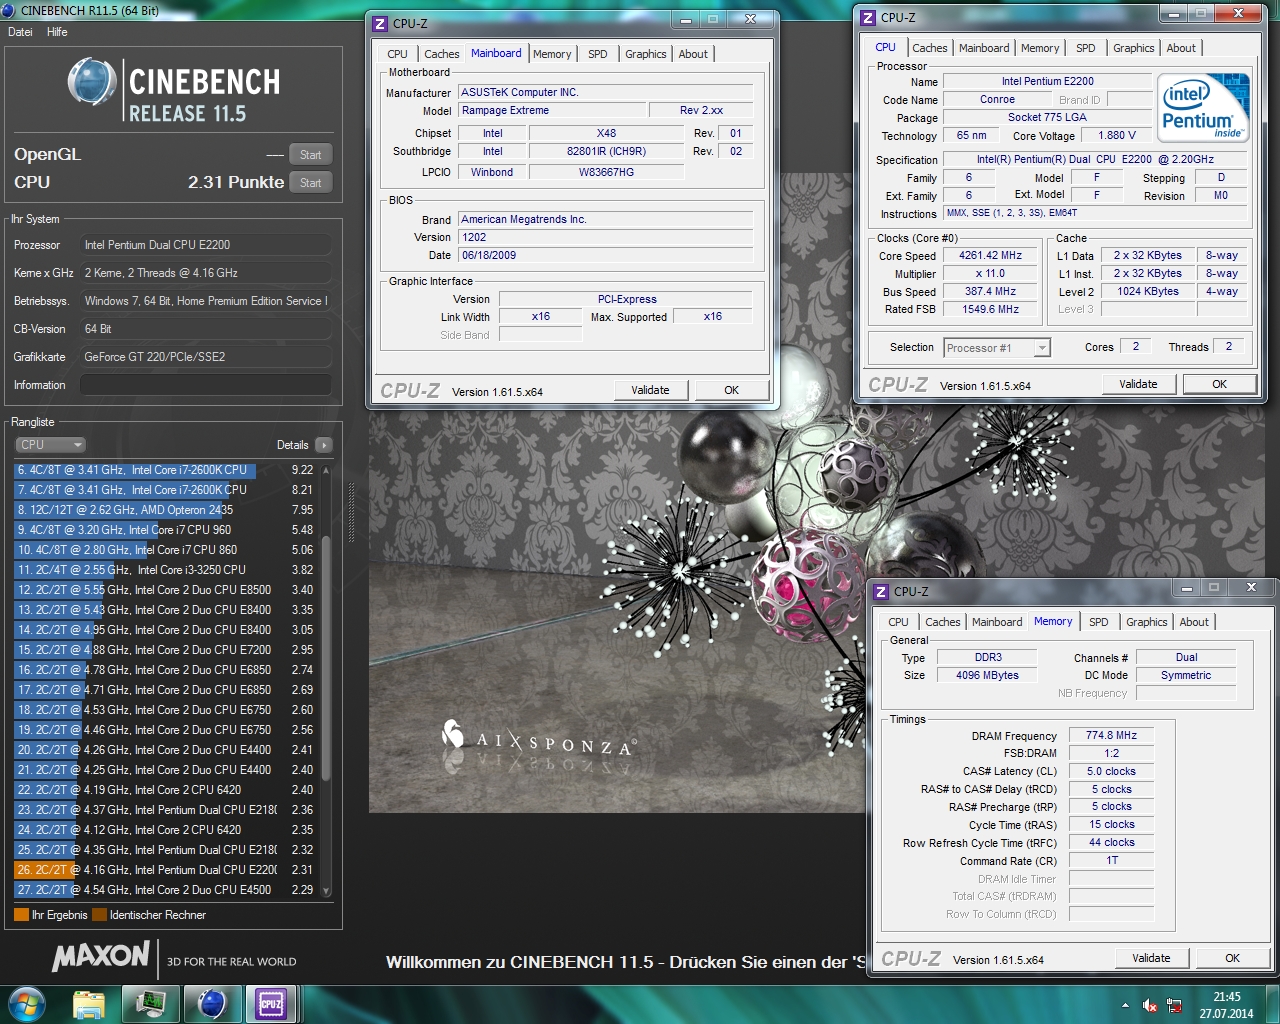Viewport: 1280px width, 1024px height.
Task: Open SPD tab in Mainboard CPU-Z window
Action: (597, 54)
